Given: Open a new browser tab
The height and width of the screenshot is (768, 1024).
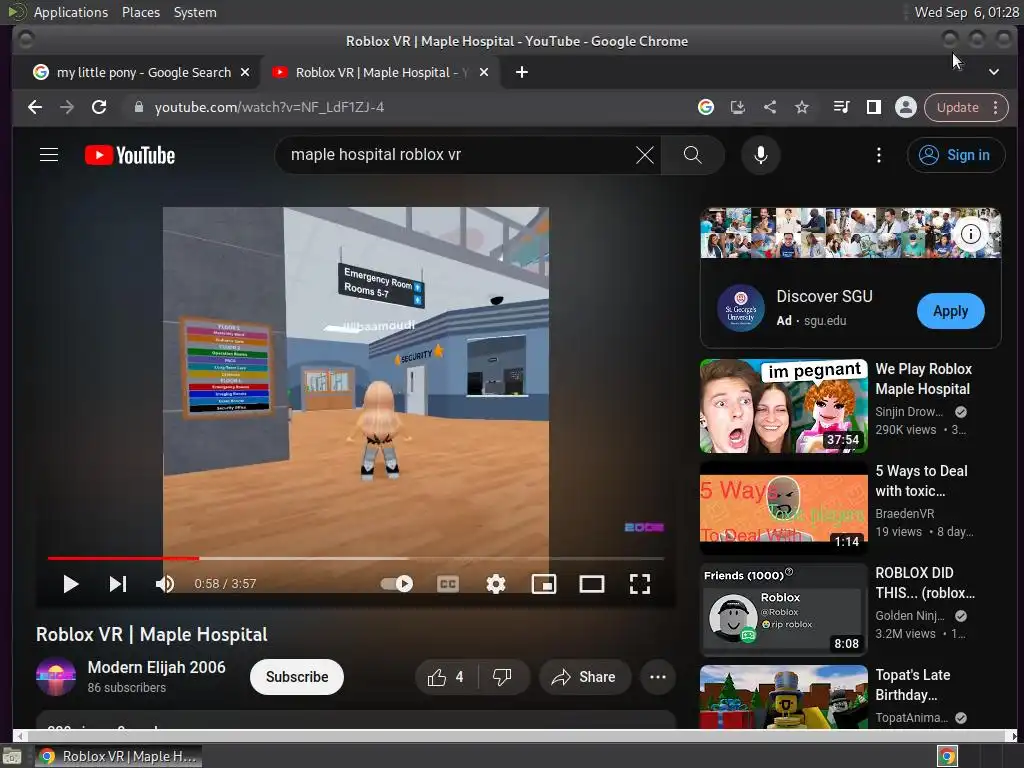Looking at the screenshot, I should click(522, 72).
